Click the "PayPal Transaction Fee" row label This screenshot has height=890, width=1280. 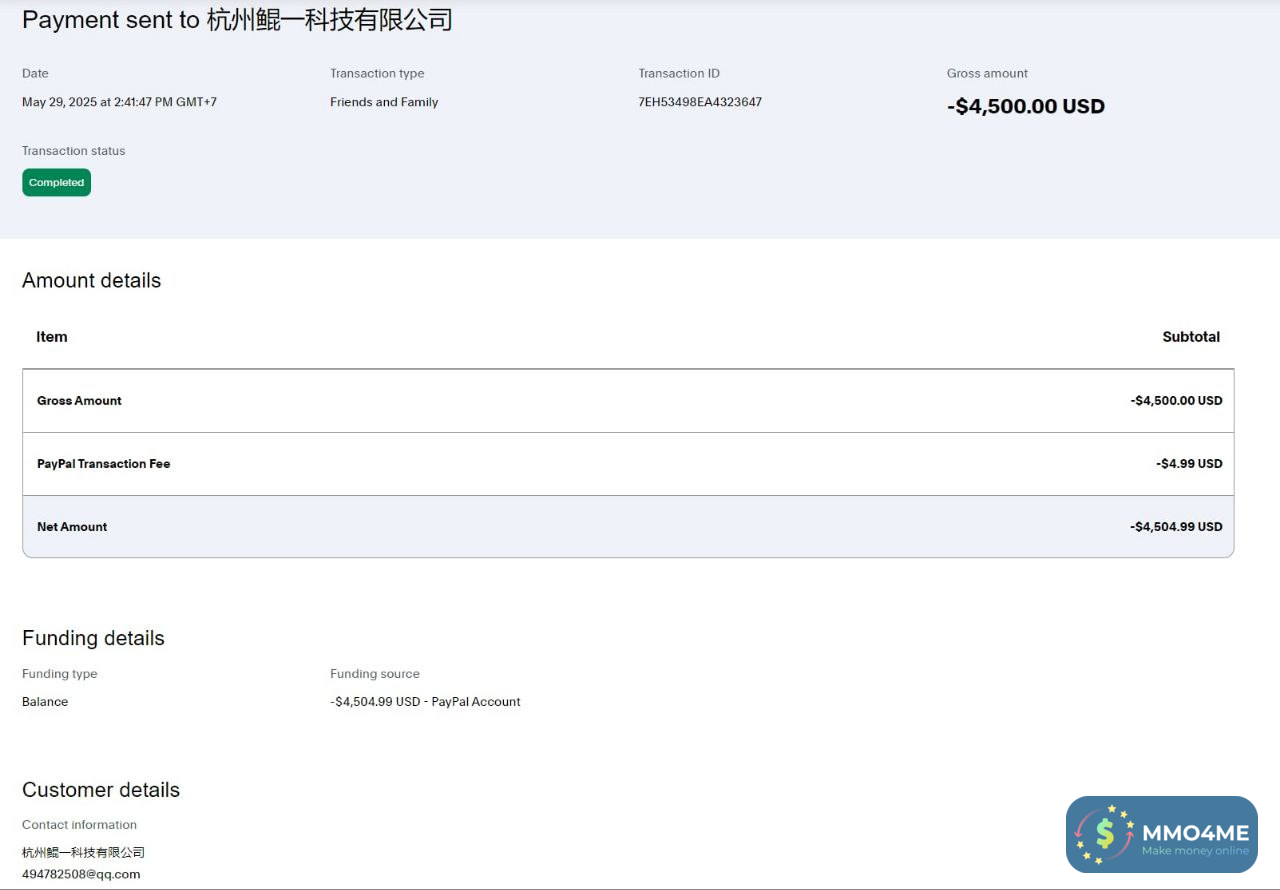pos(104,464)
